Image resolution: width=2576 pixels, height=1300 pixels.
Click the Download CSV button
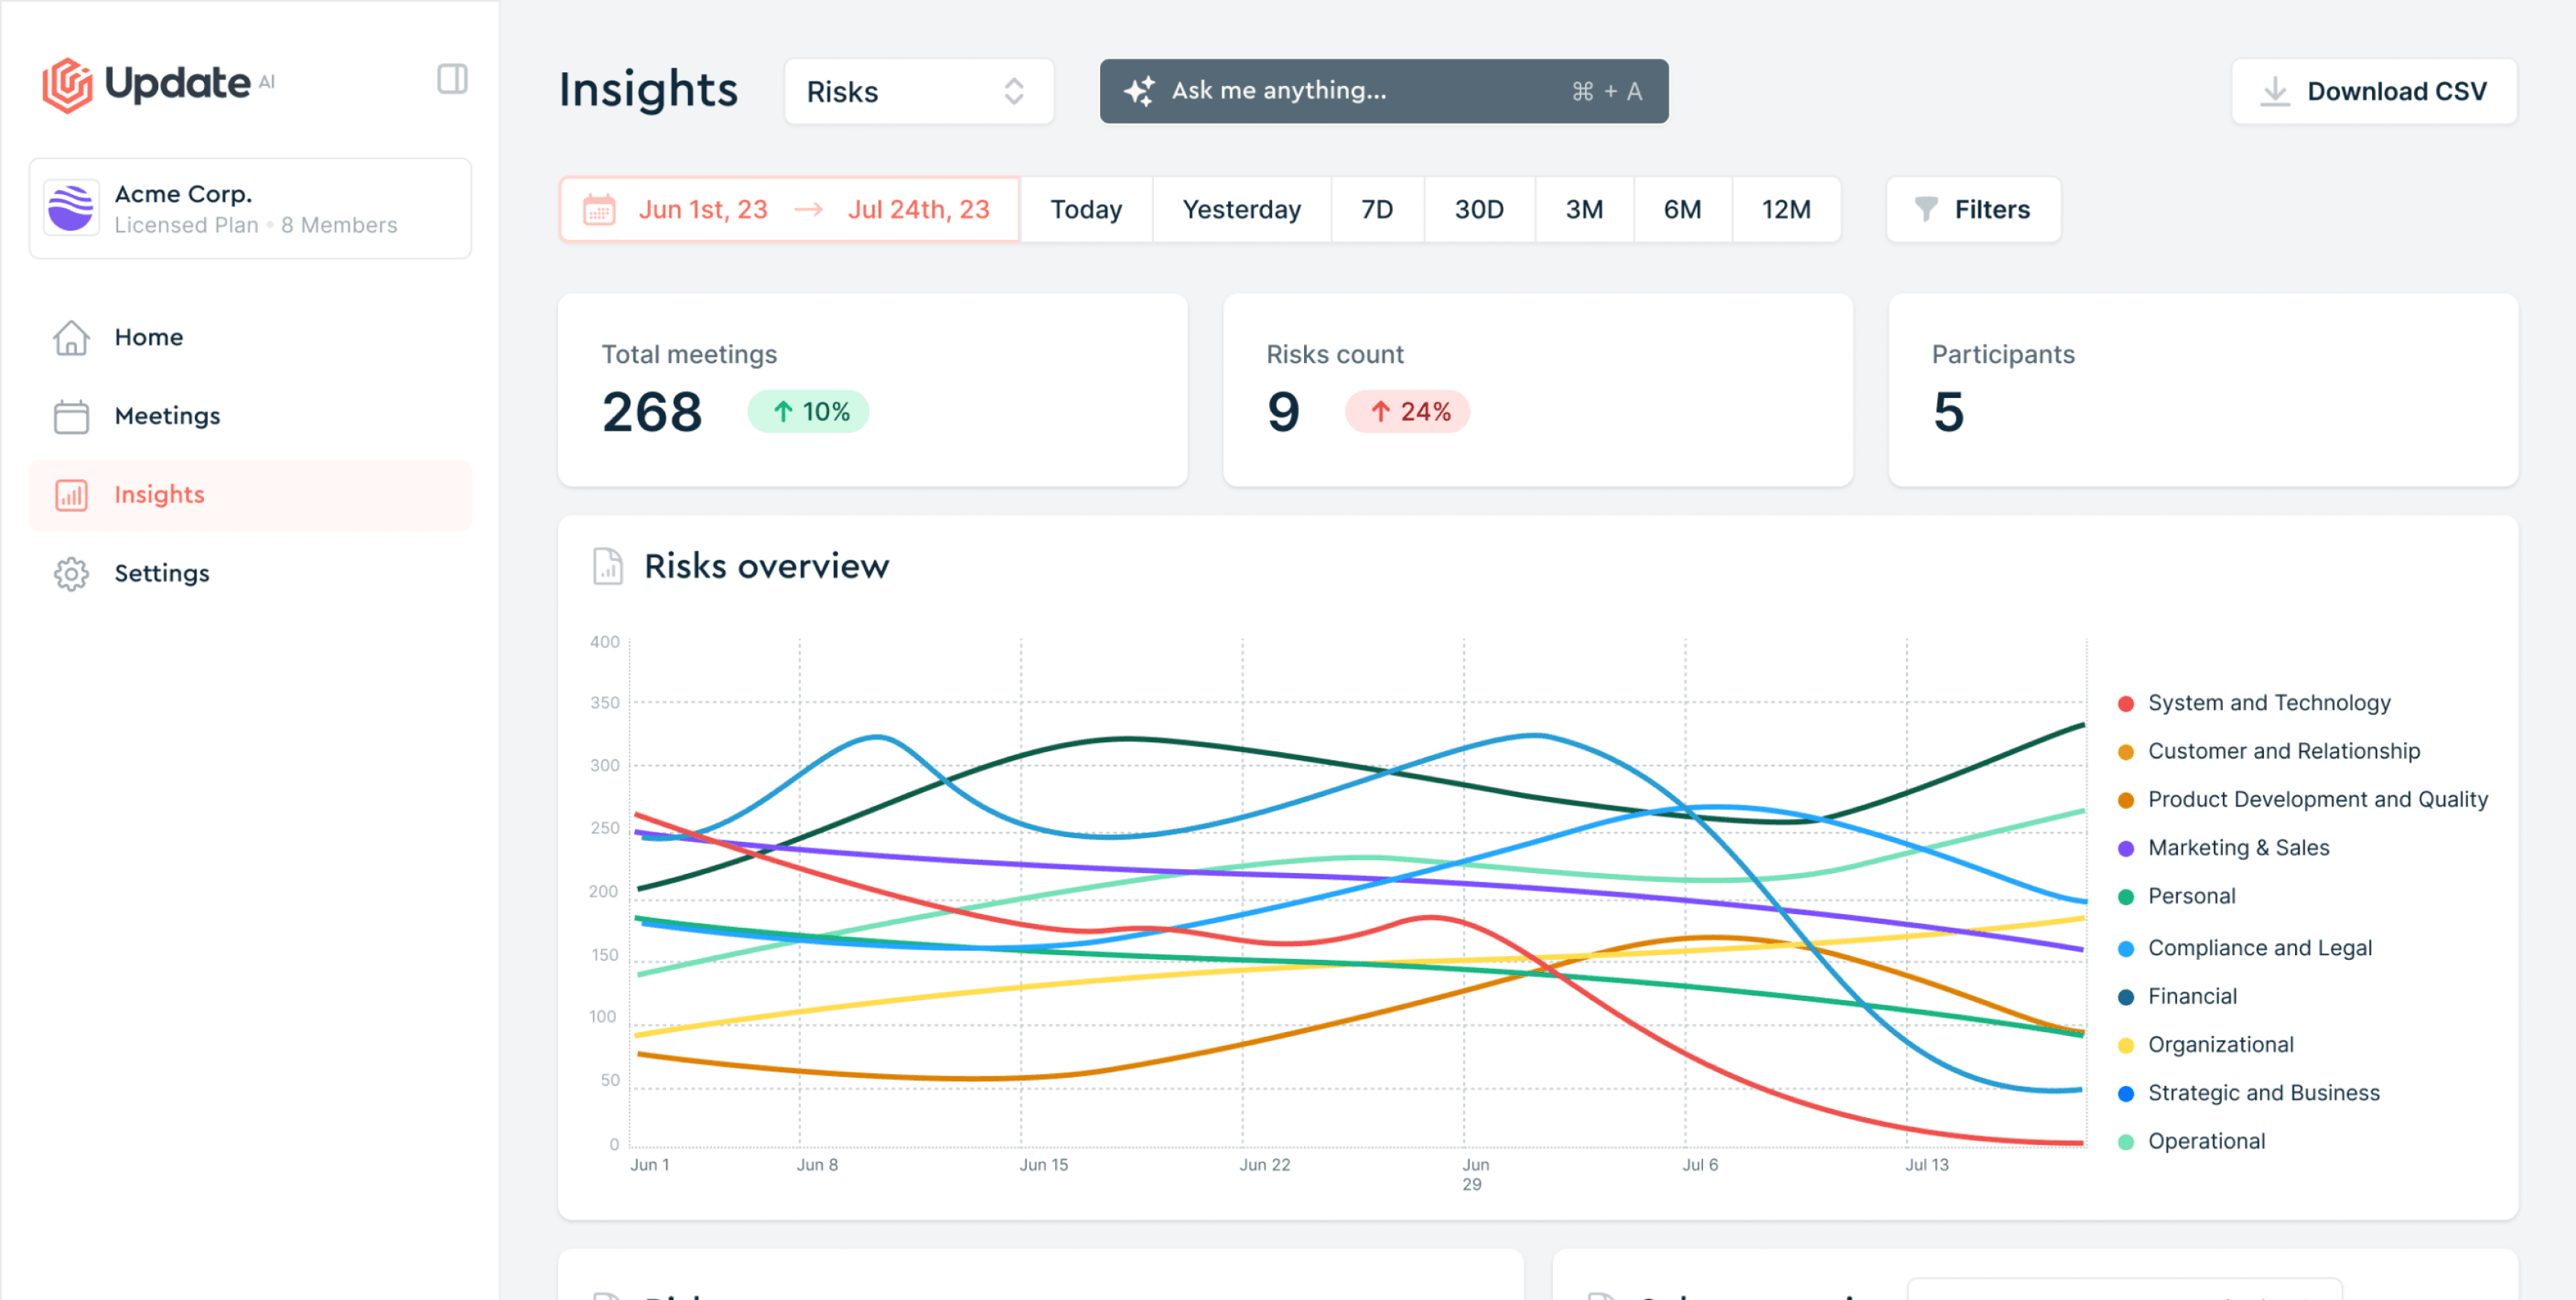pyautogui.click(x=2373, y=92)
